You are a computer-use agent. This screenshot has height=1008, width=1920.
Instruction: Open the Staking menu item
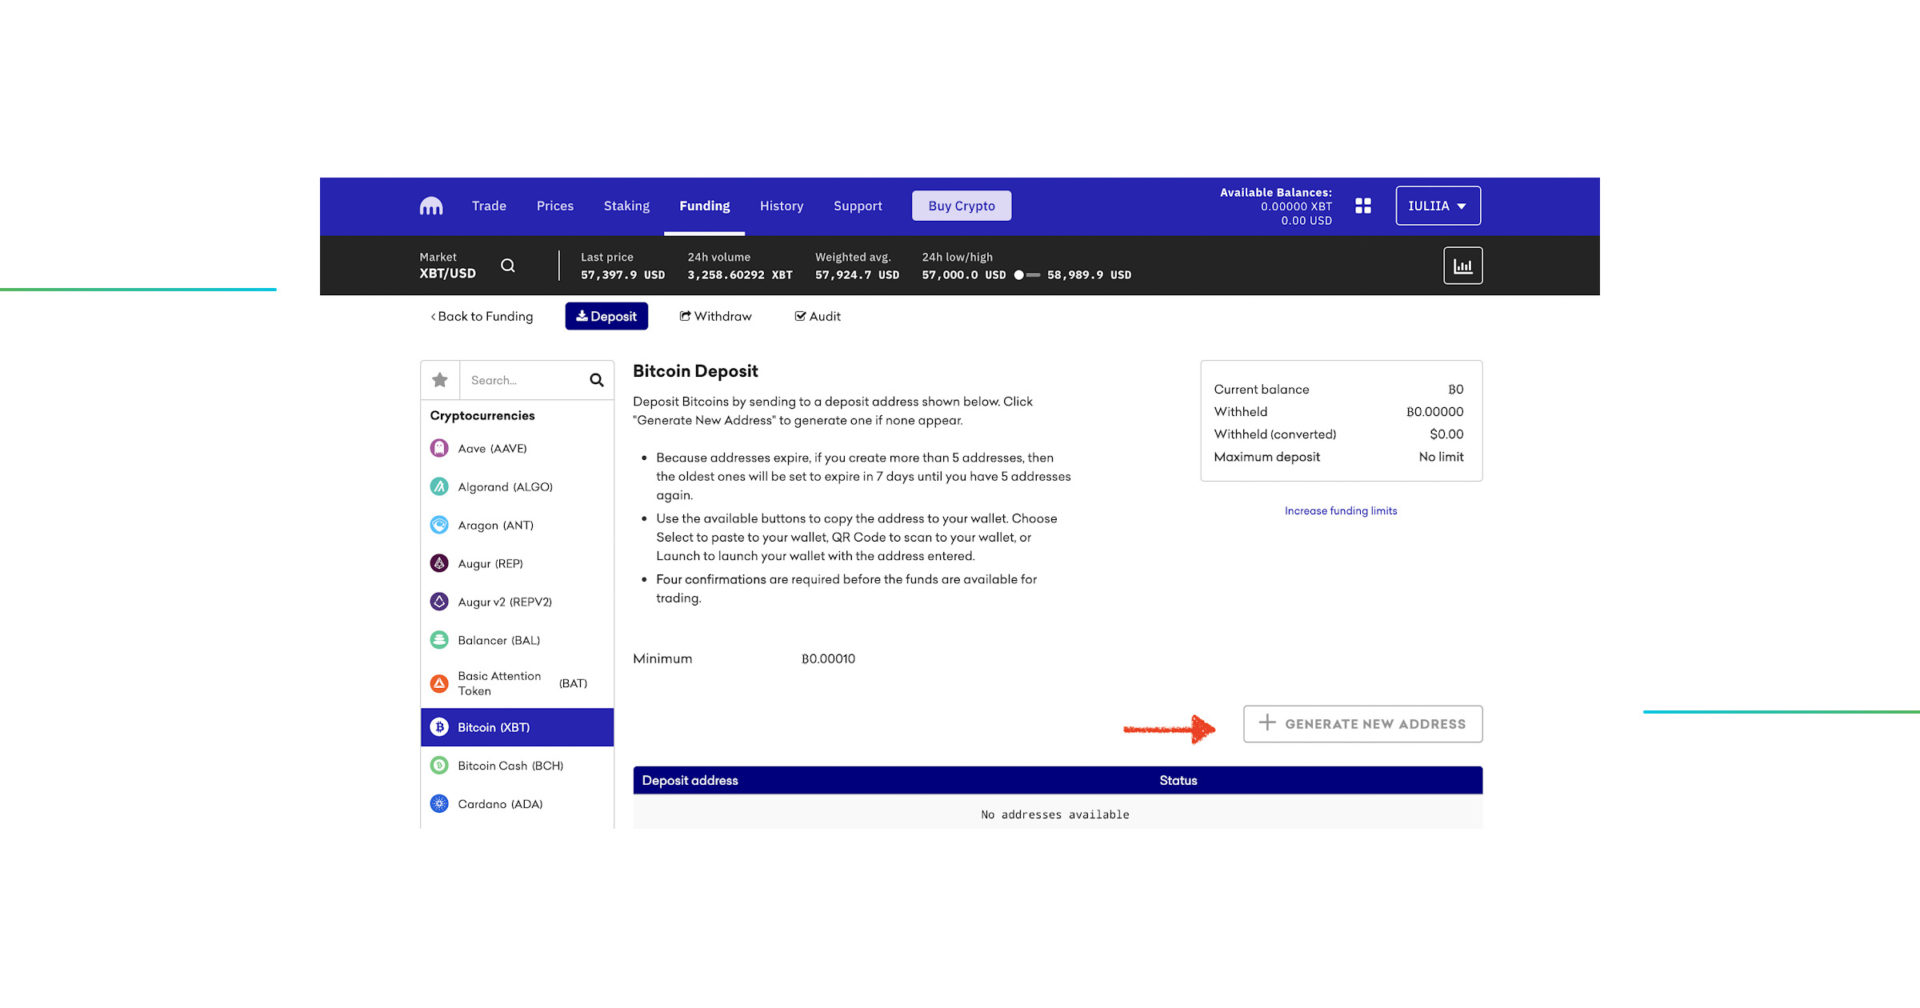[x=626, y=206]
